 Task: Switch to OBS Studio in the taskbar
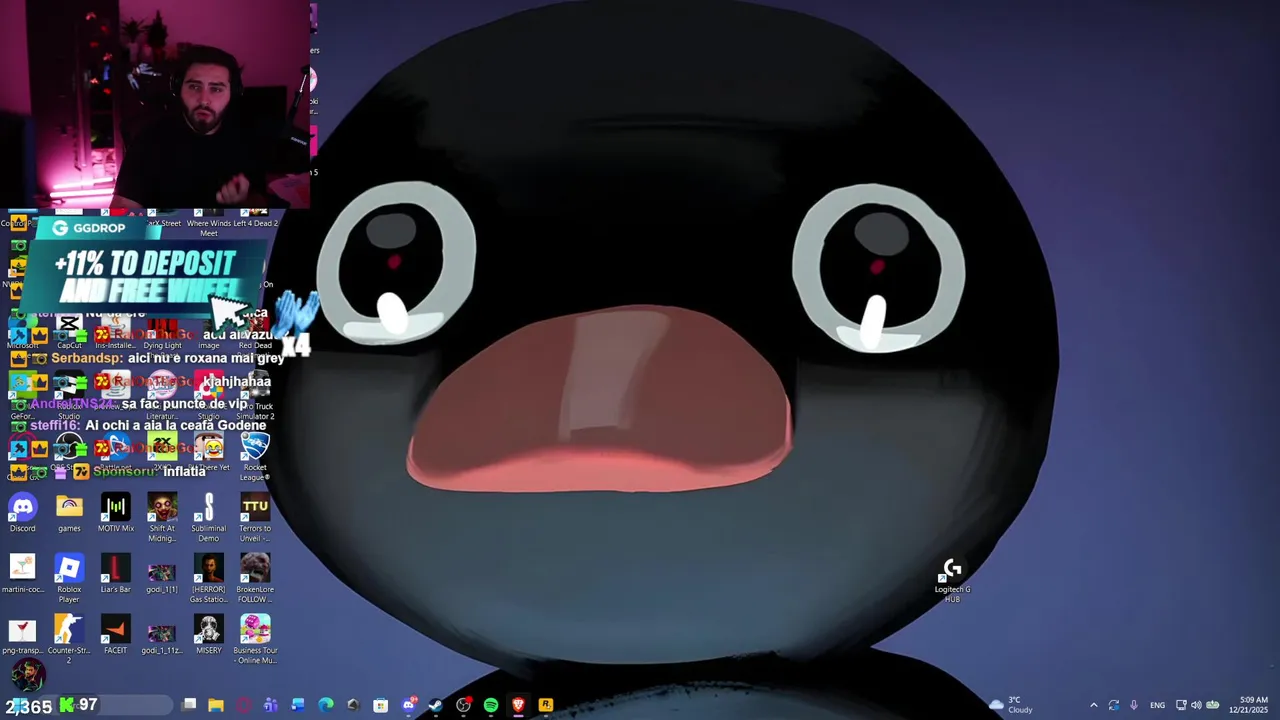pos(463,705)
